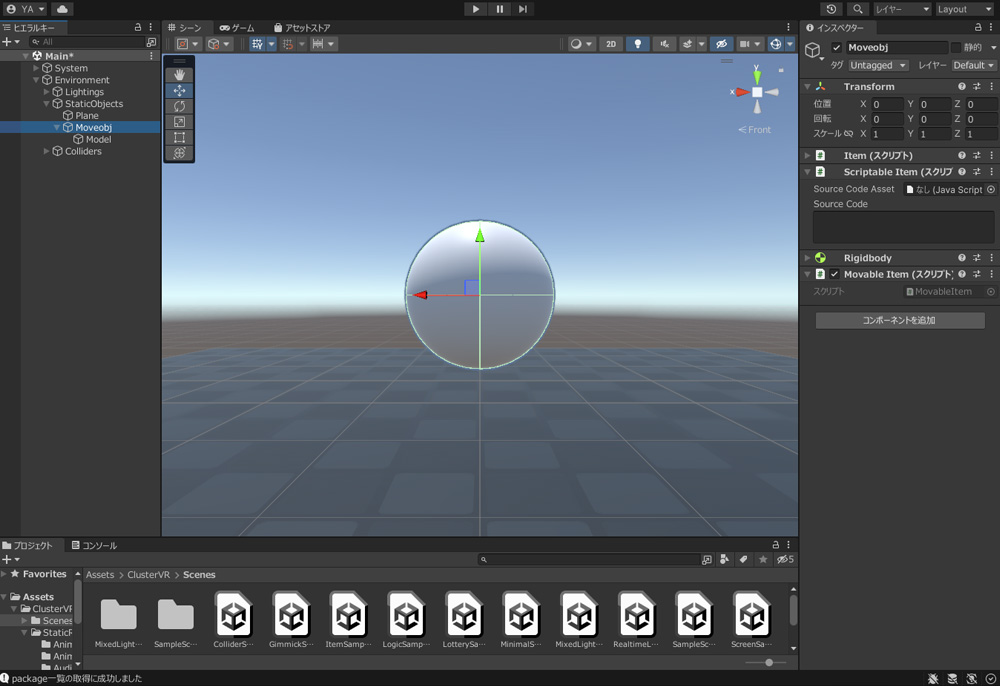Switch to the Console tab
The width and height of the screenshot is (1000, 686).
pyautogui.click(x=94, y=546)
